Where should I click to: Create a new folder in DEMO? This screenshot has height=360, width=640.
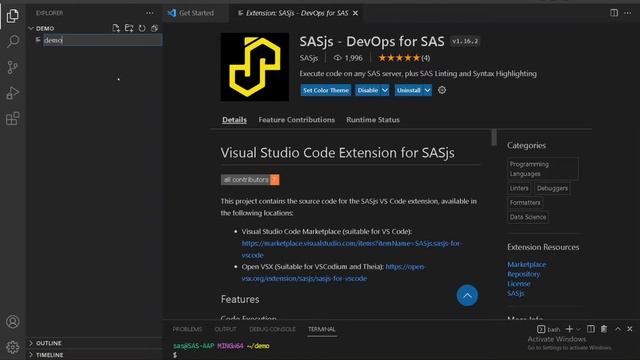[x=129, y=28]
